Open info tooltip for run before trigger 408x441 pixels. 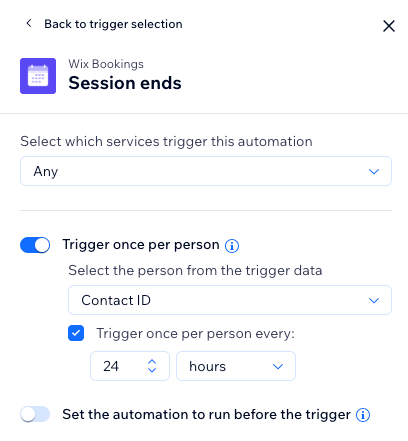pyautogui.click(x=363, y=415)
